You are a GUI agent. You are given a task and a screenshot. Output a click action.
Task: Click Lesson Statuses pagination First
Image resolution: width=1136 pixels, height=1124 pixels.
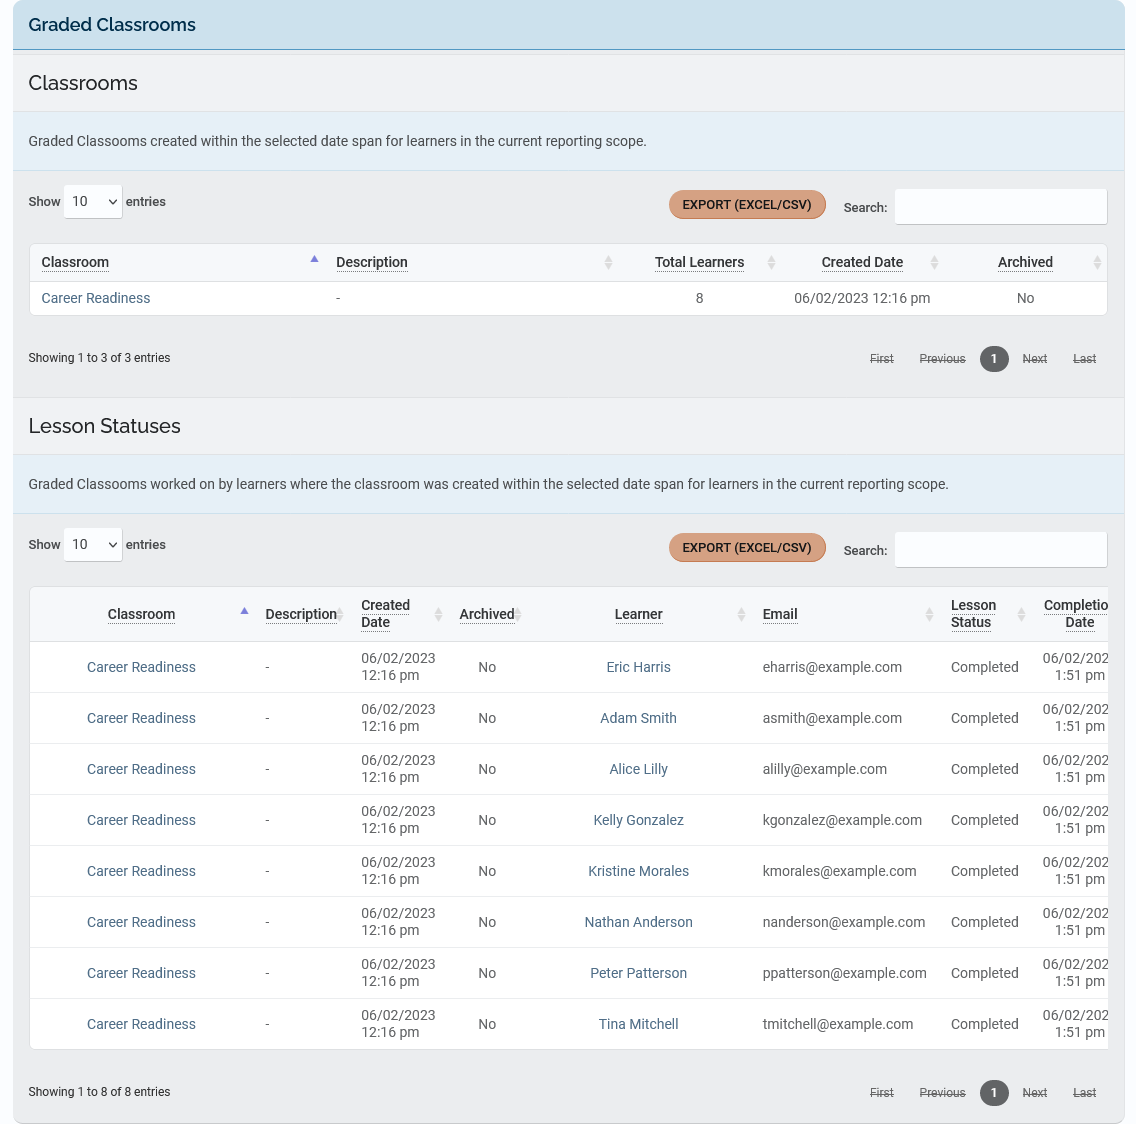click(x=882, y=1093)
